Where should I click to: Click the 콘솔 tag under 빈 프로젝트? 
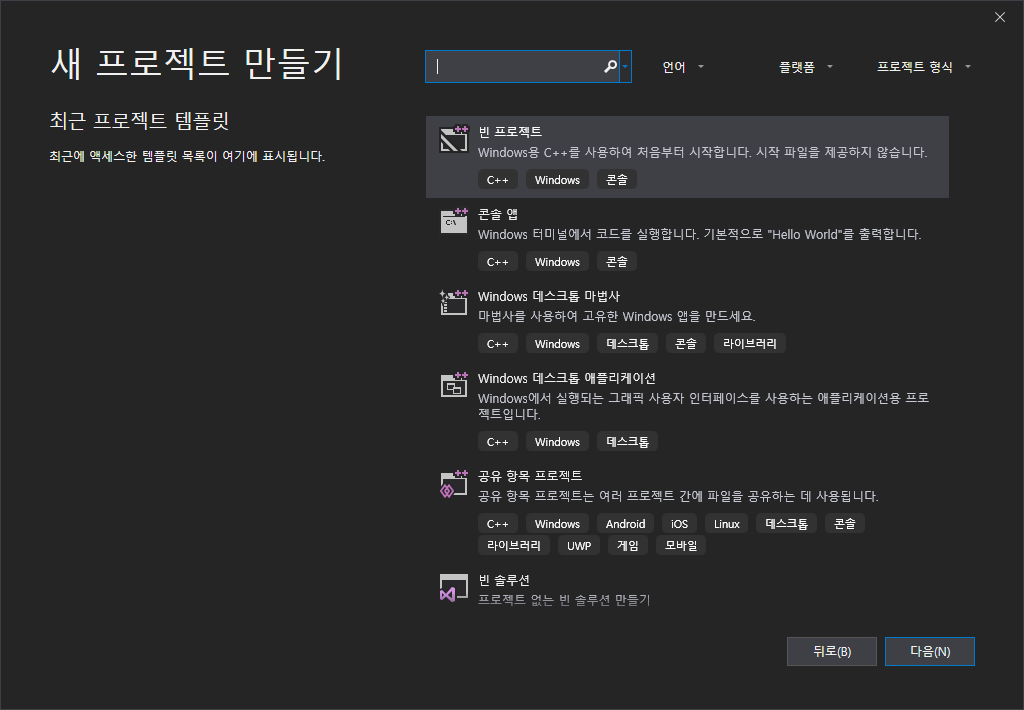(x=616, y=180)
